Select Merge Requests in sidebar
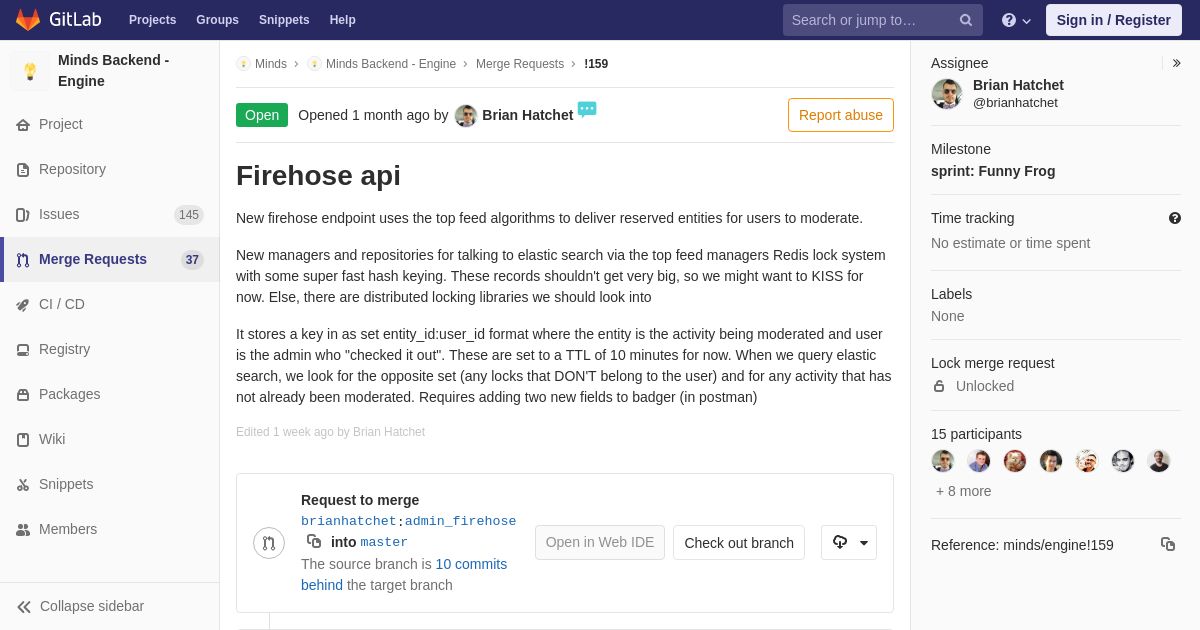The height and width of the screenshot is (630, 1200). [x=109, y=259]
